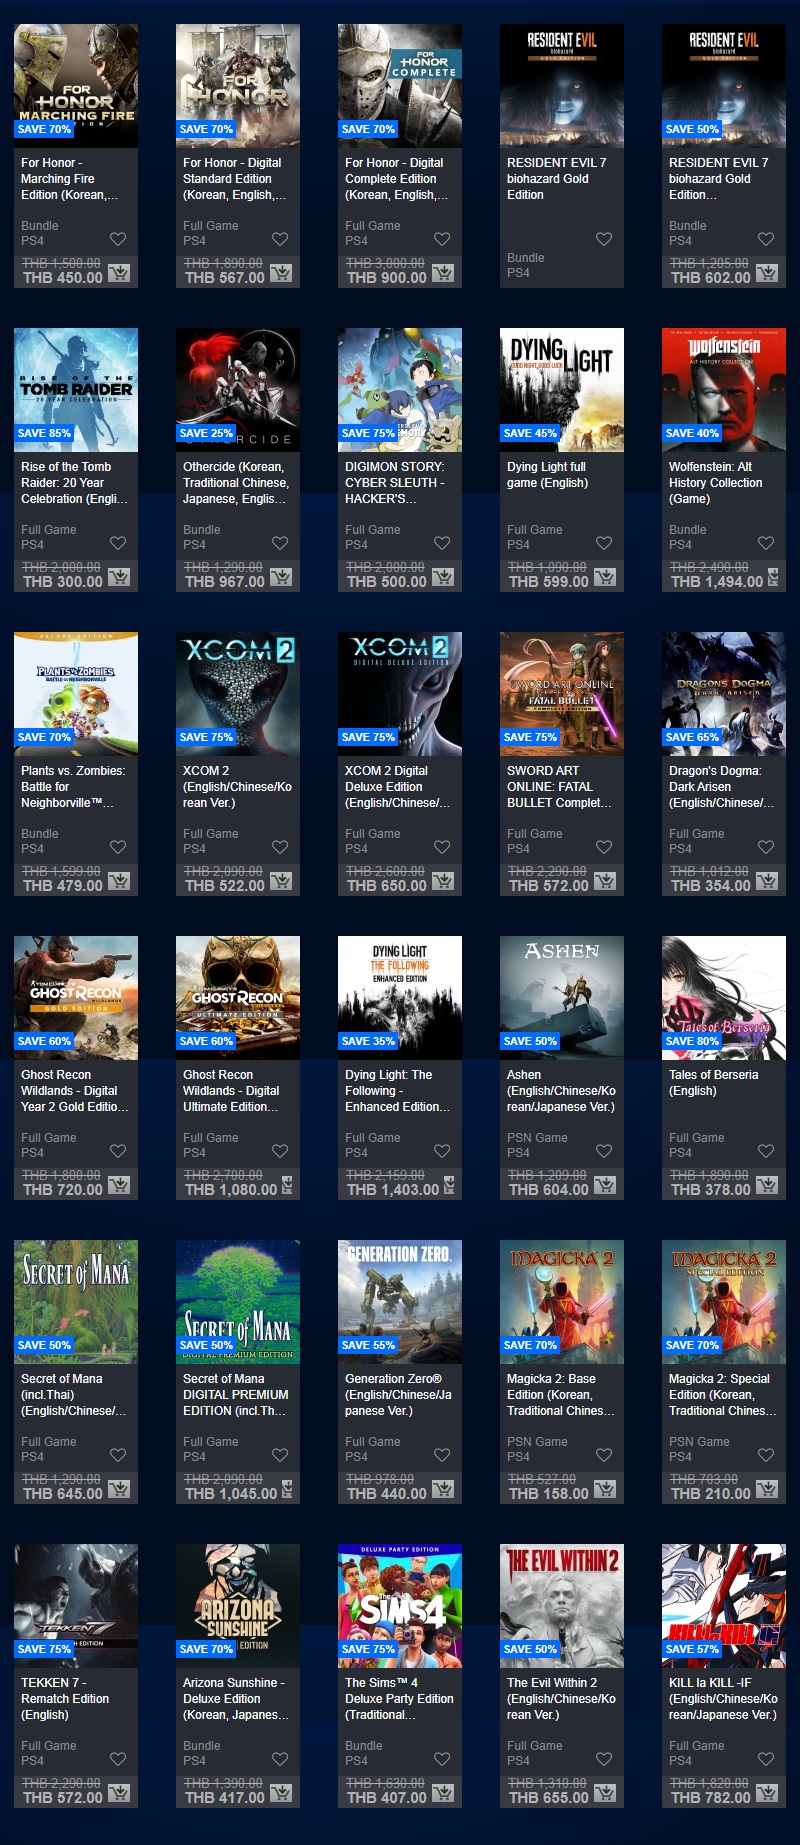Screen dimensions: 800x1845
Task: Click the SAVE 57% discount badge
Action: 692,1649
